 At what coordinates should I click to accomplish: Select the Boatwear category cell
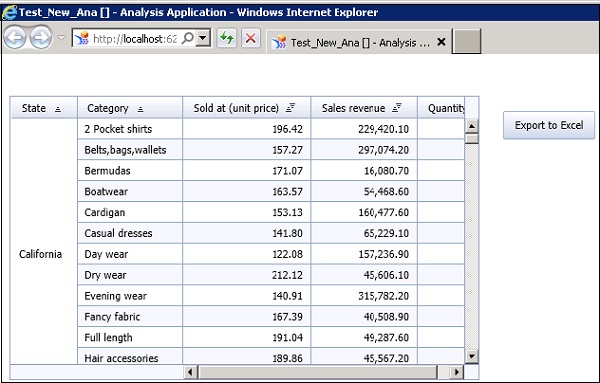130,191
